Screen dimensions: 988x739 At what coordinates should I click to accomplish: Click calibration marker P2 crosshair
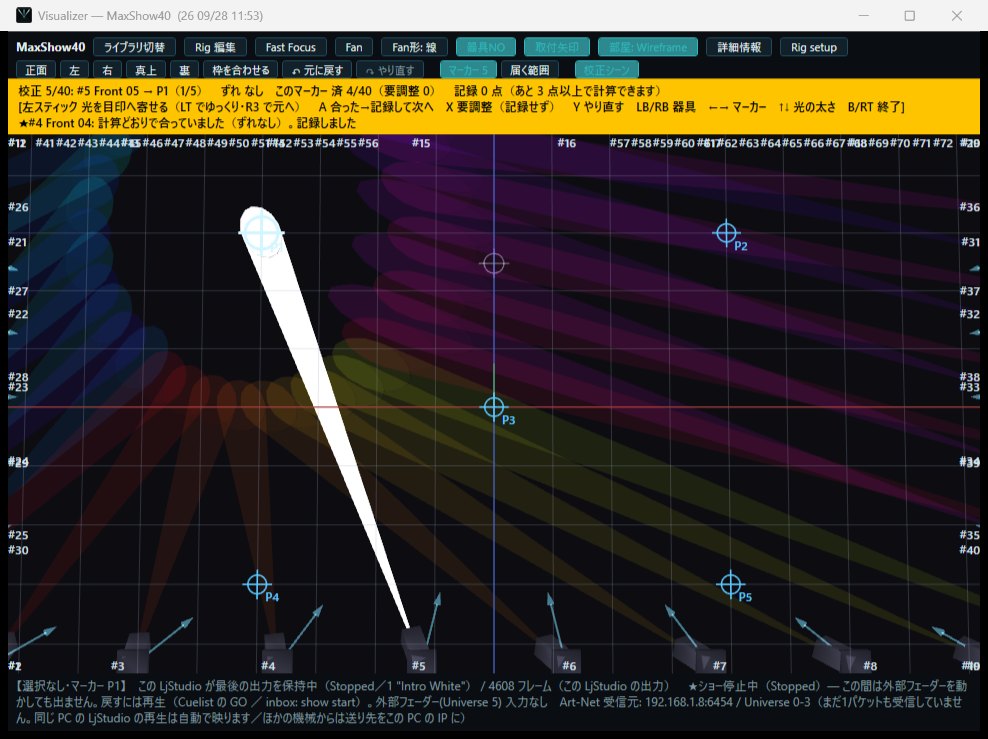726,233
